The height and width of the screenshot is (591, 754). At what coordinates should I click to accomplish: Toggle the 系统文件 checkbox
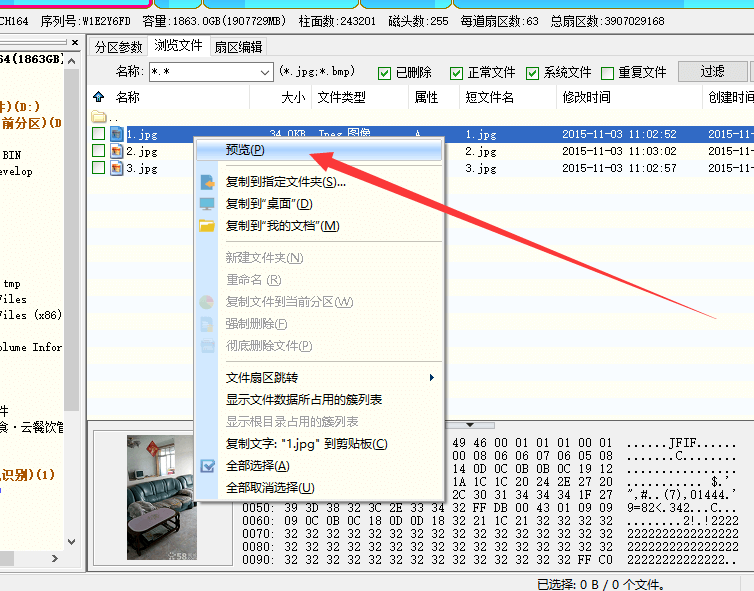click(532, 73)
